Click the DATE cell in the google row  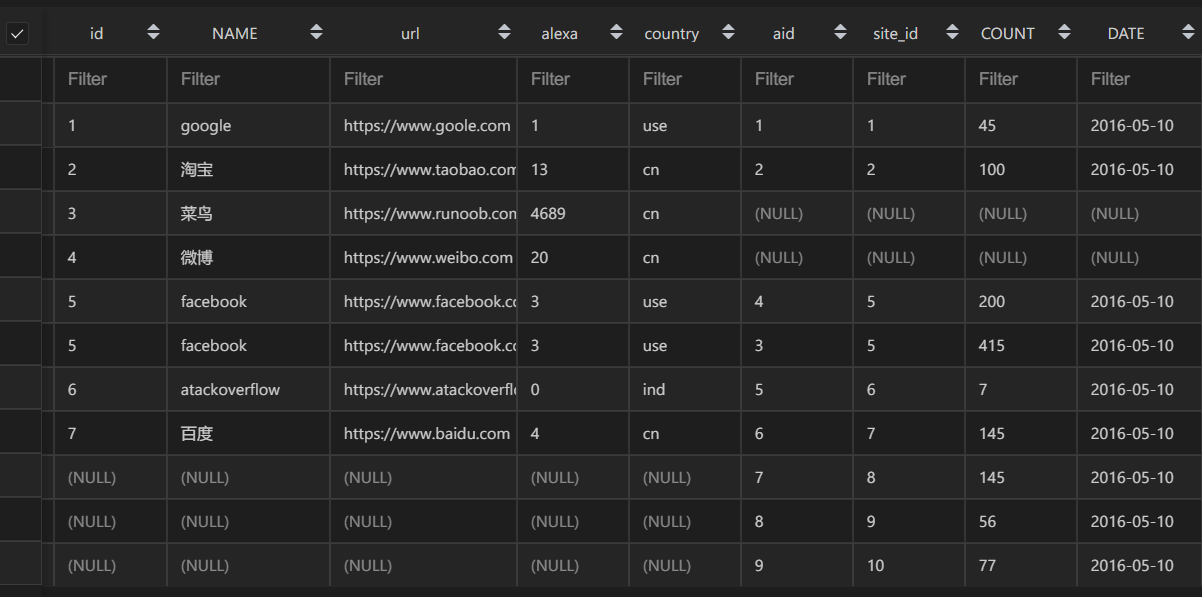pyautogui.click(x=1139, y=126)
